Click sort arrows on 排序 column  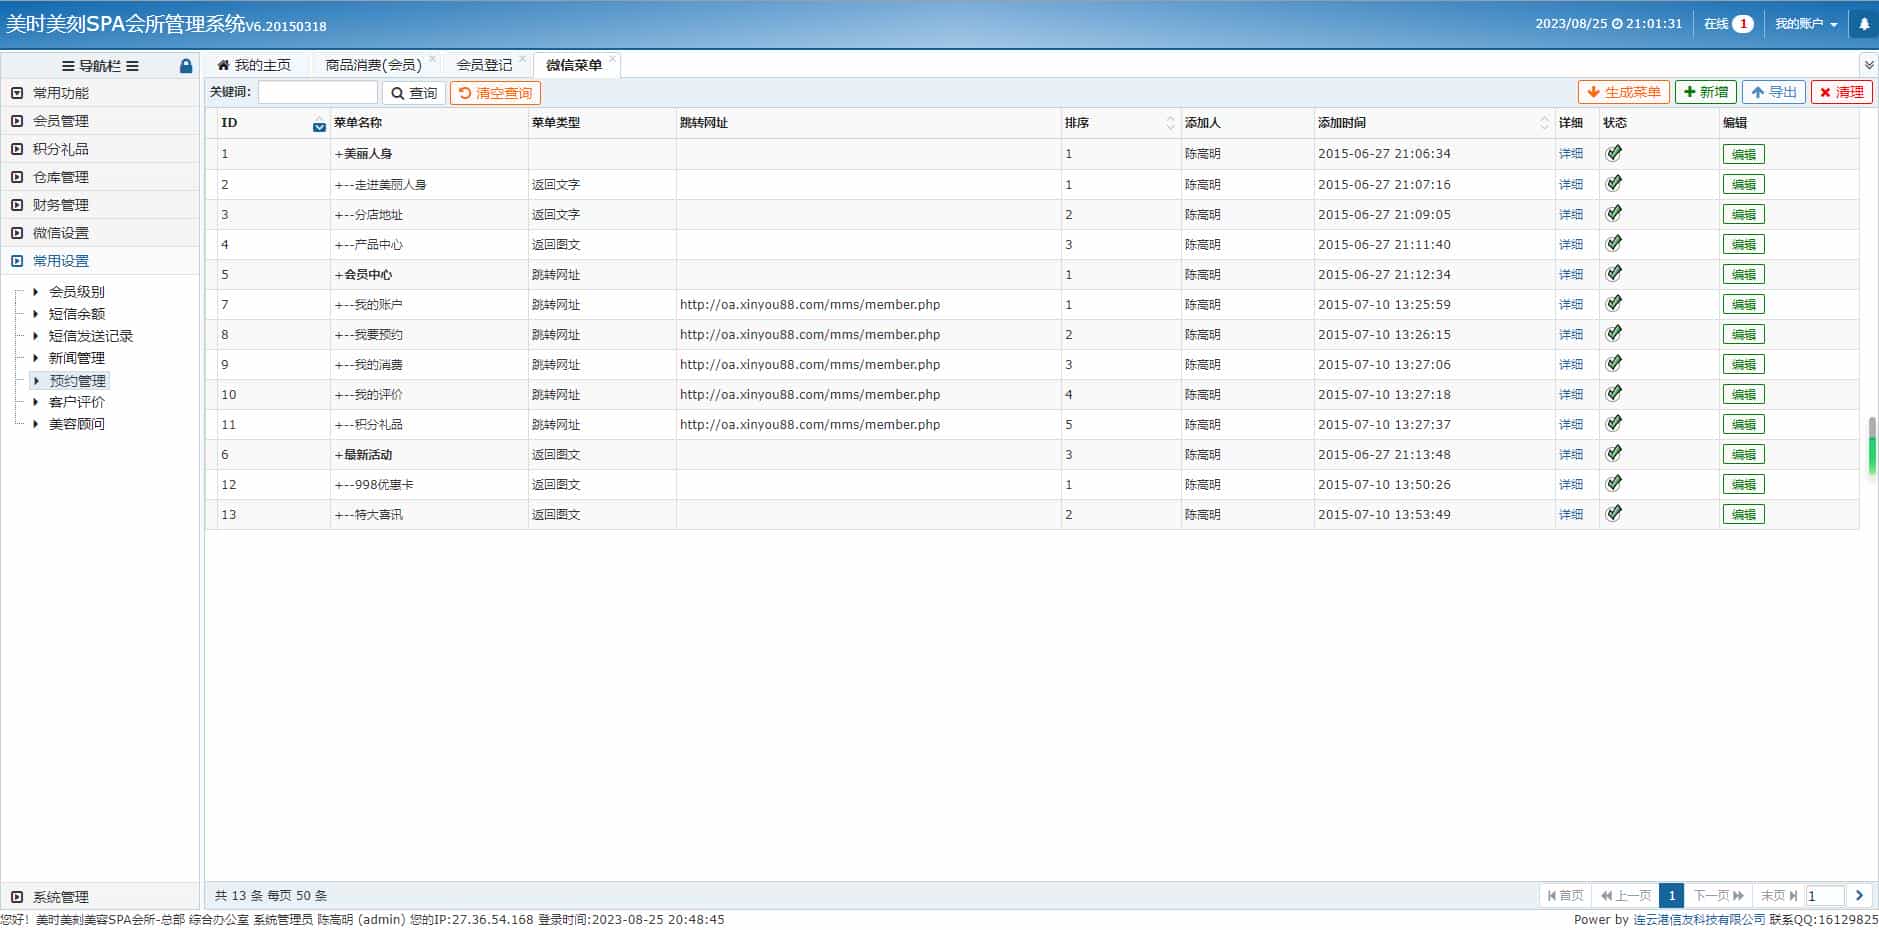point(1170,123)
